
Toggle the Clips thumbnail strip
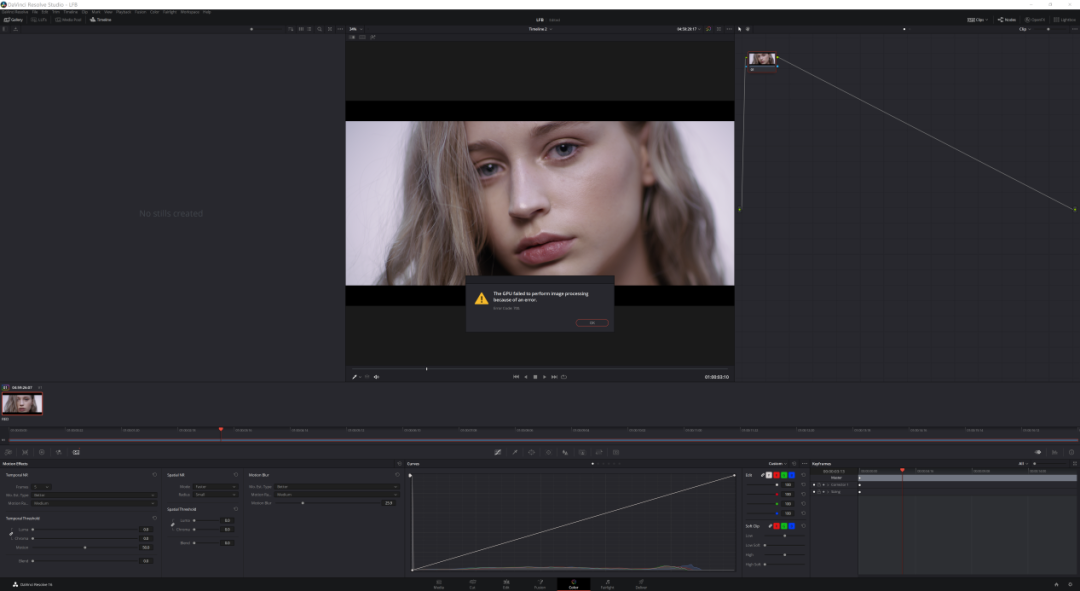tap(977, 20)
